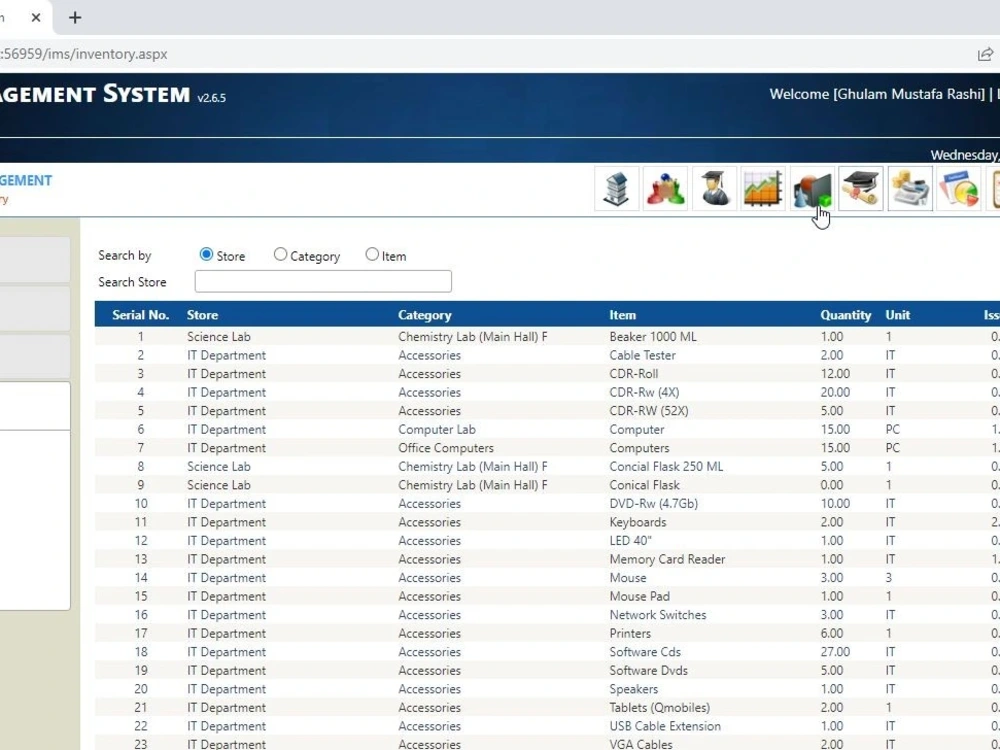Click the Cable Tester item cell
Image resolution: width=1000 pixels, height=750 pixels.
[642, 355]
